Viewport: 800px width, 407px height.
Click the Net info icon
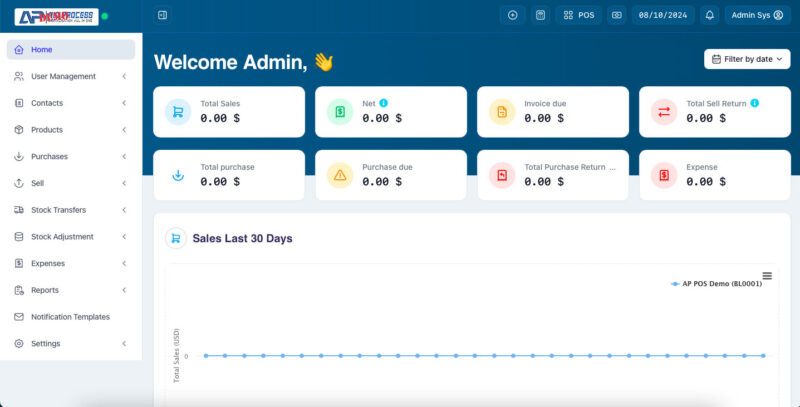(x=384, y=103)
